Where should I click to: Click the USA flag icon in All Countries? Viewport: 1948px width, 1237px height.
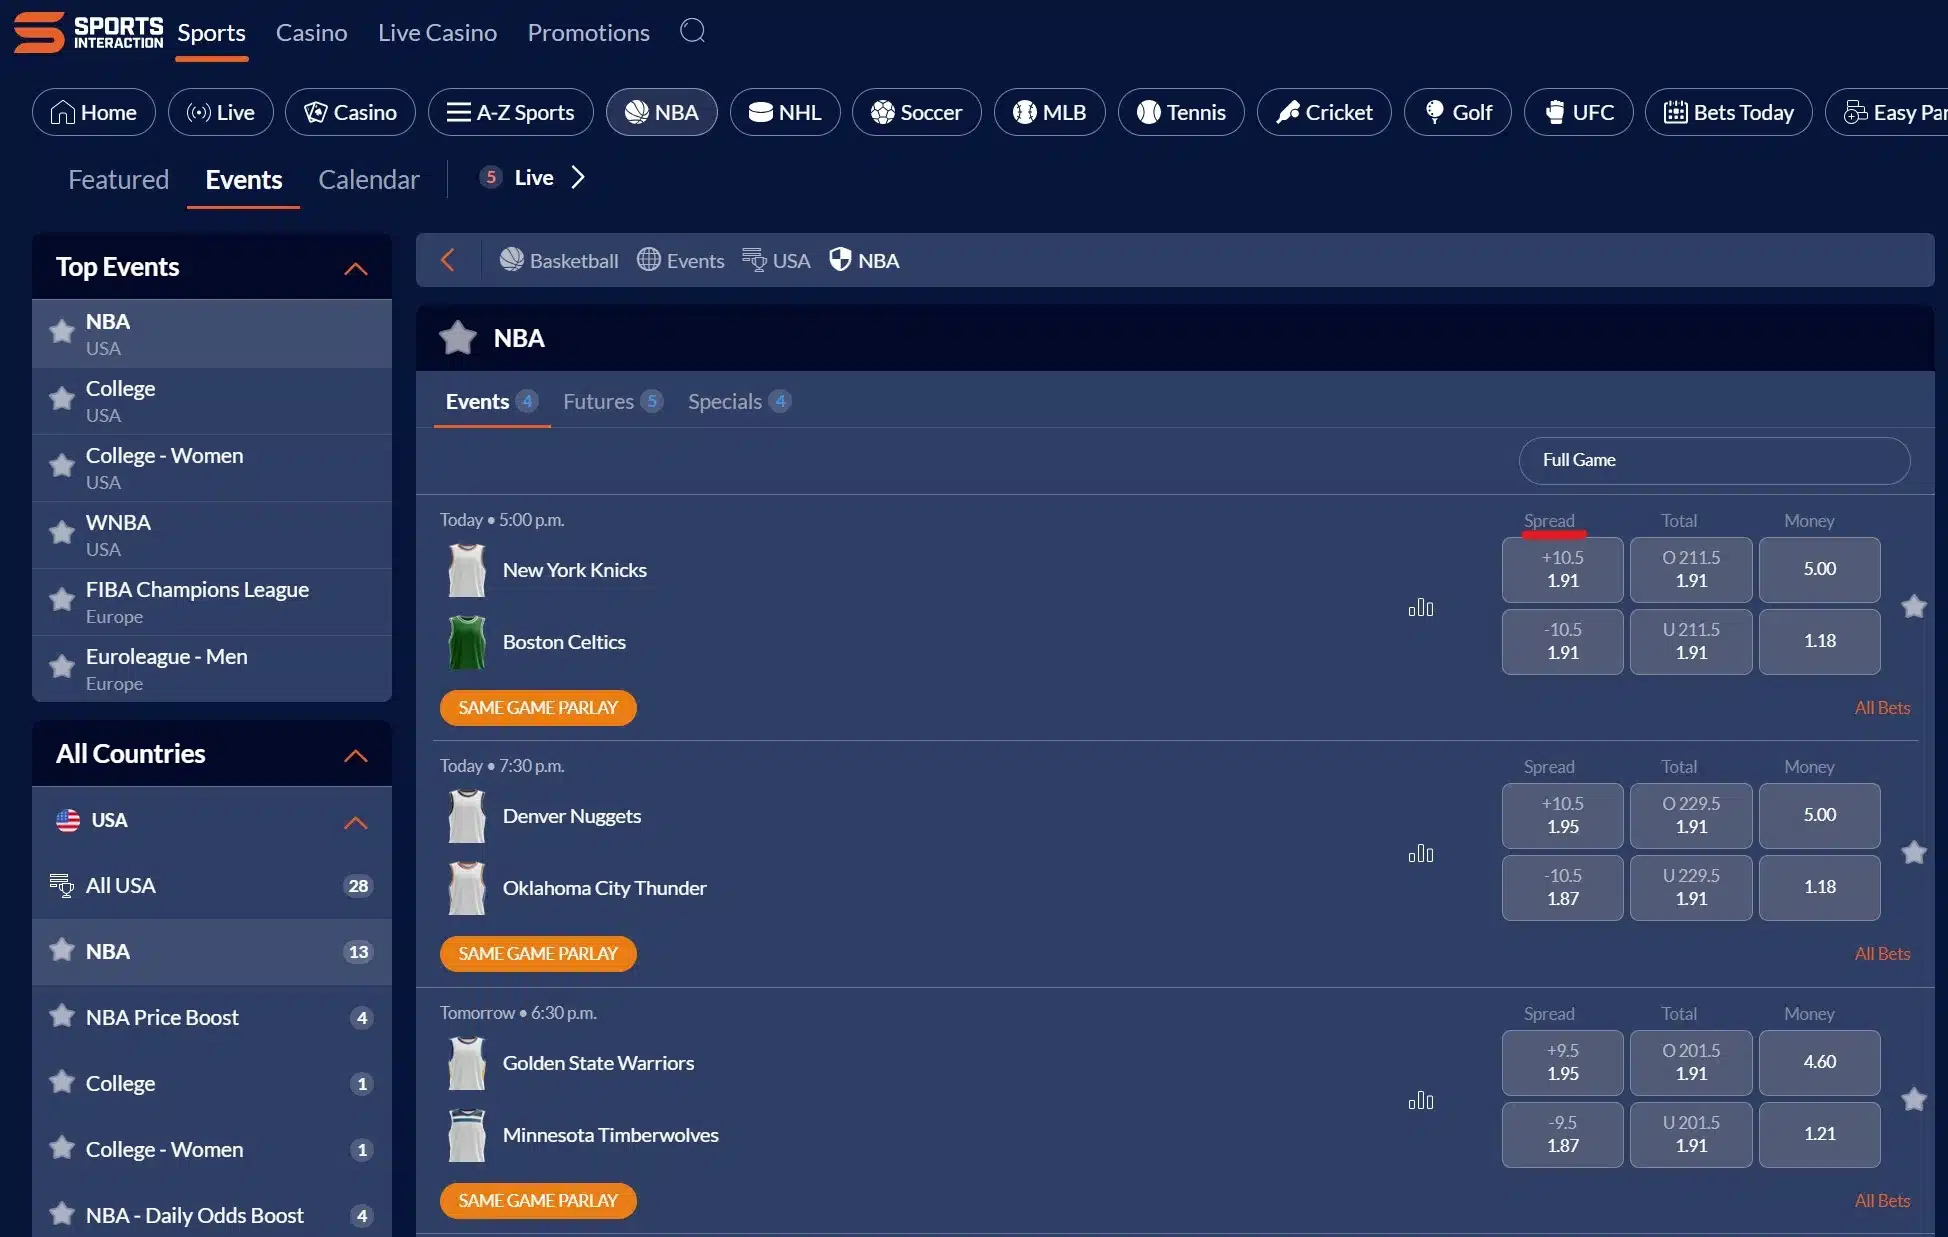(x=68, y=820)
